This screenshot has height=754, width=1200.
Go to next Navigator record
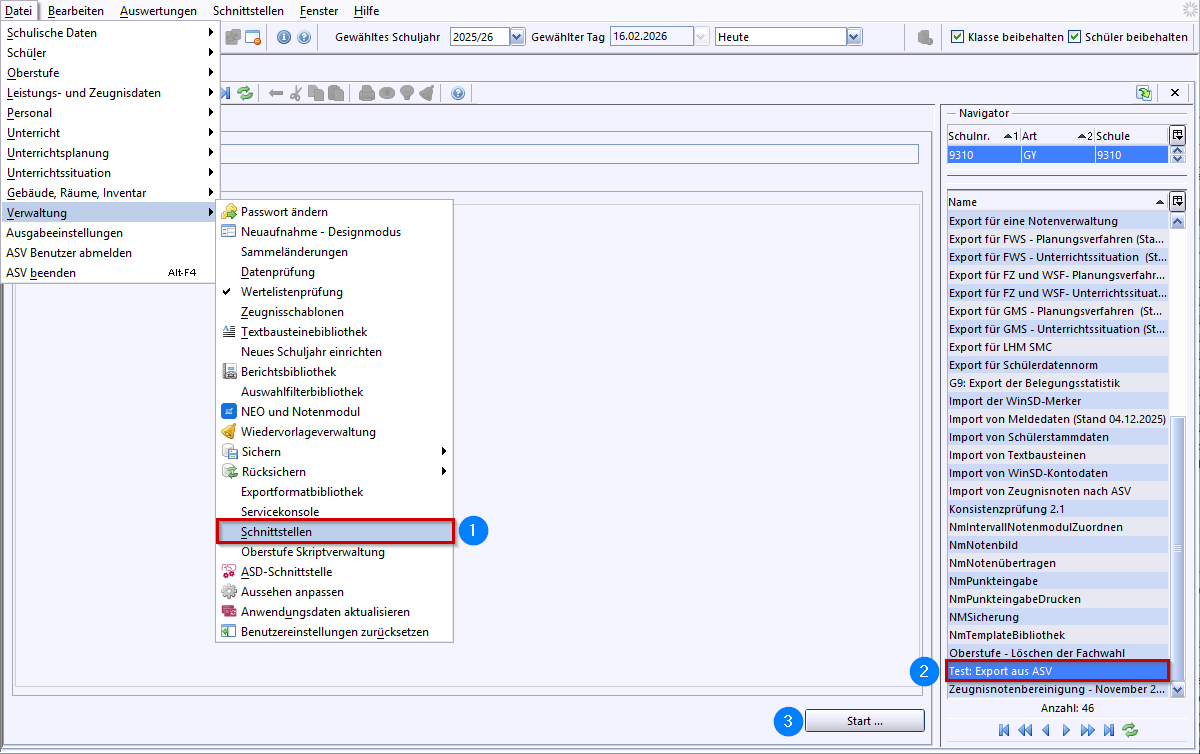(1066, 731)
